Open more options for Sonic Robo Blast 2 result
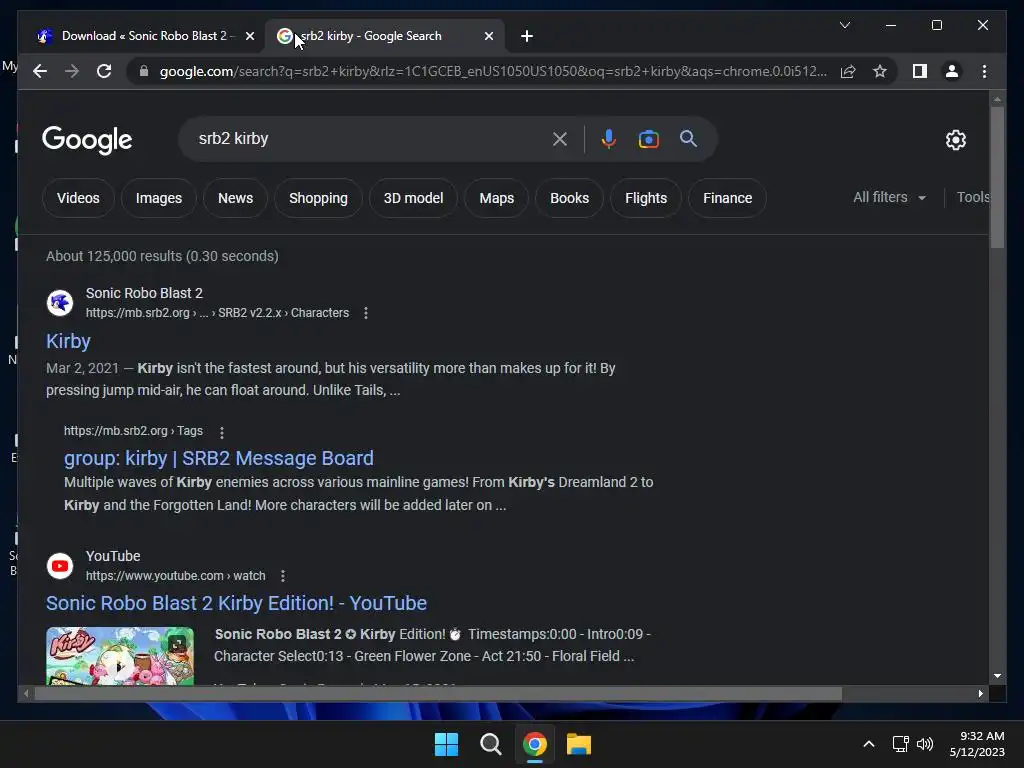 (x=366, y=313)
